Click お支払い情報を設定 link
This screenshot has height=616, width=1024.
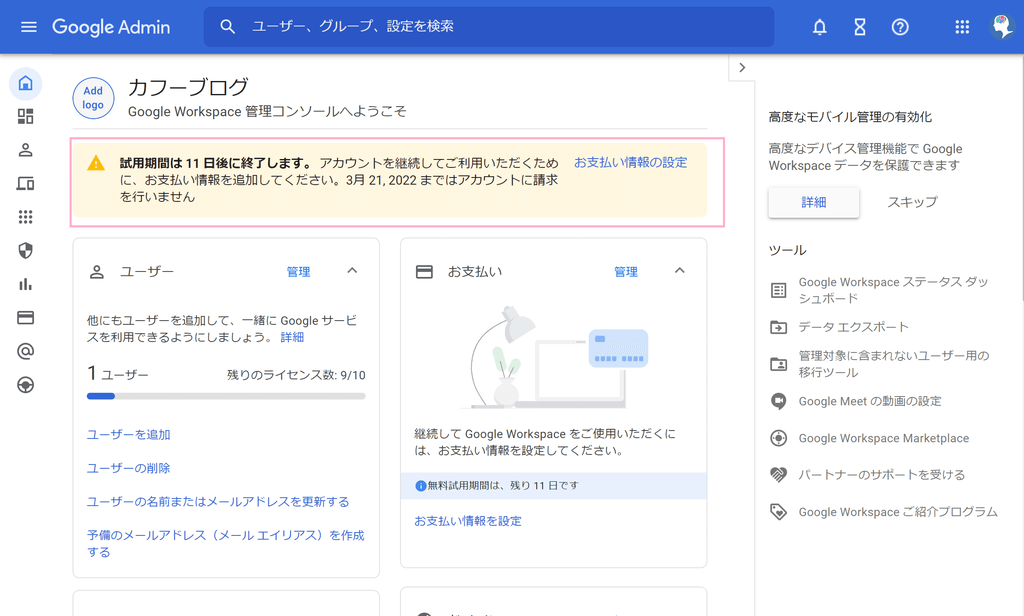tap(468, 521)
